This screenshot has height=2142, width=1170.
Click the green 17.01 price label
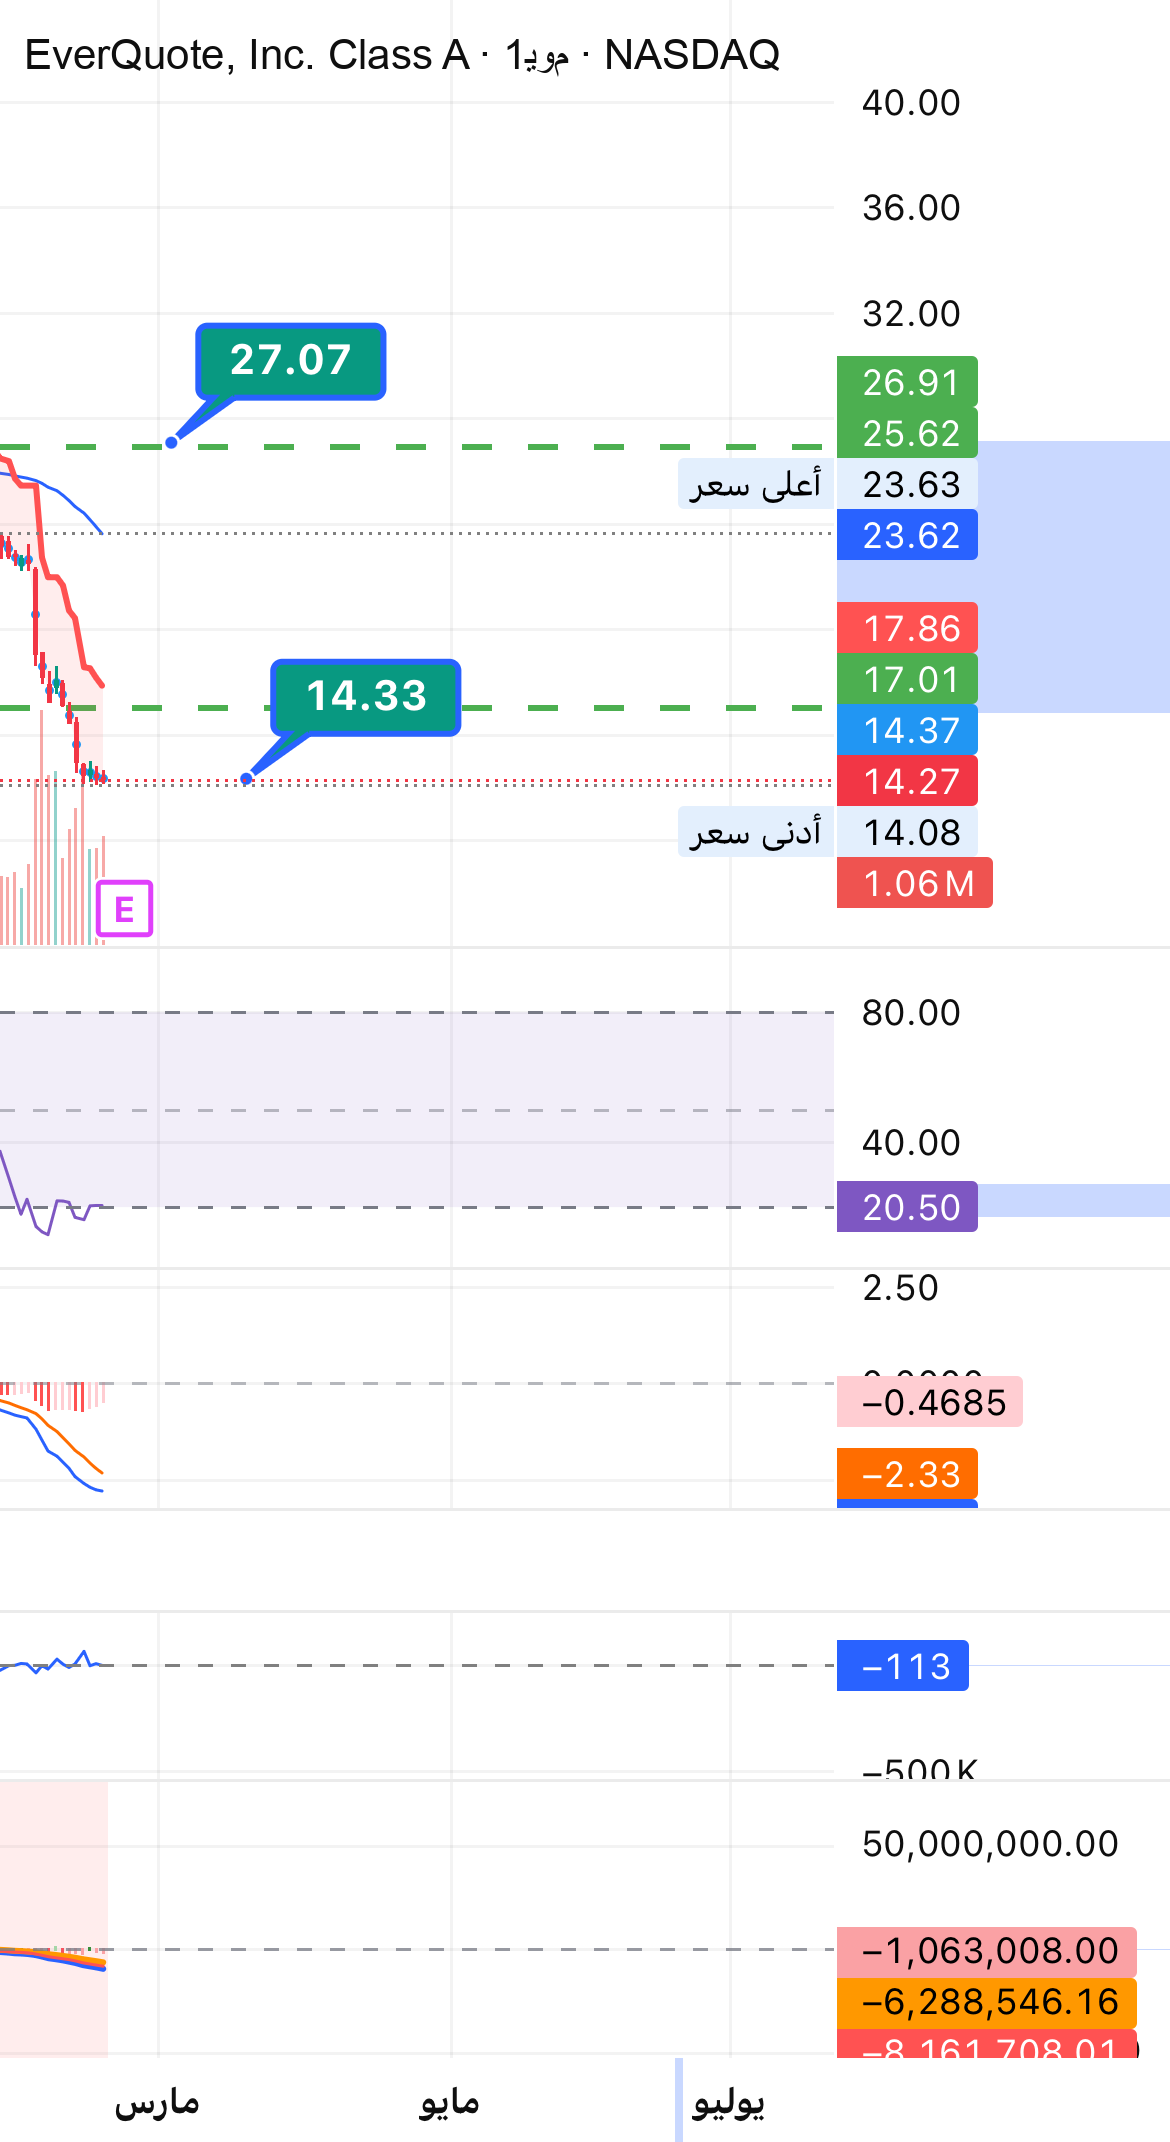pos(907,679)
